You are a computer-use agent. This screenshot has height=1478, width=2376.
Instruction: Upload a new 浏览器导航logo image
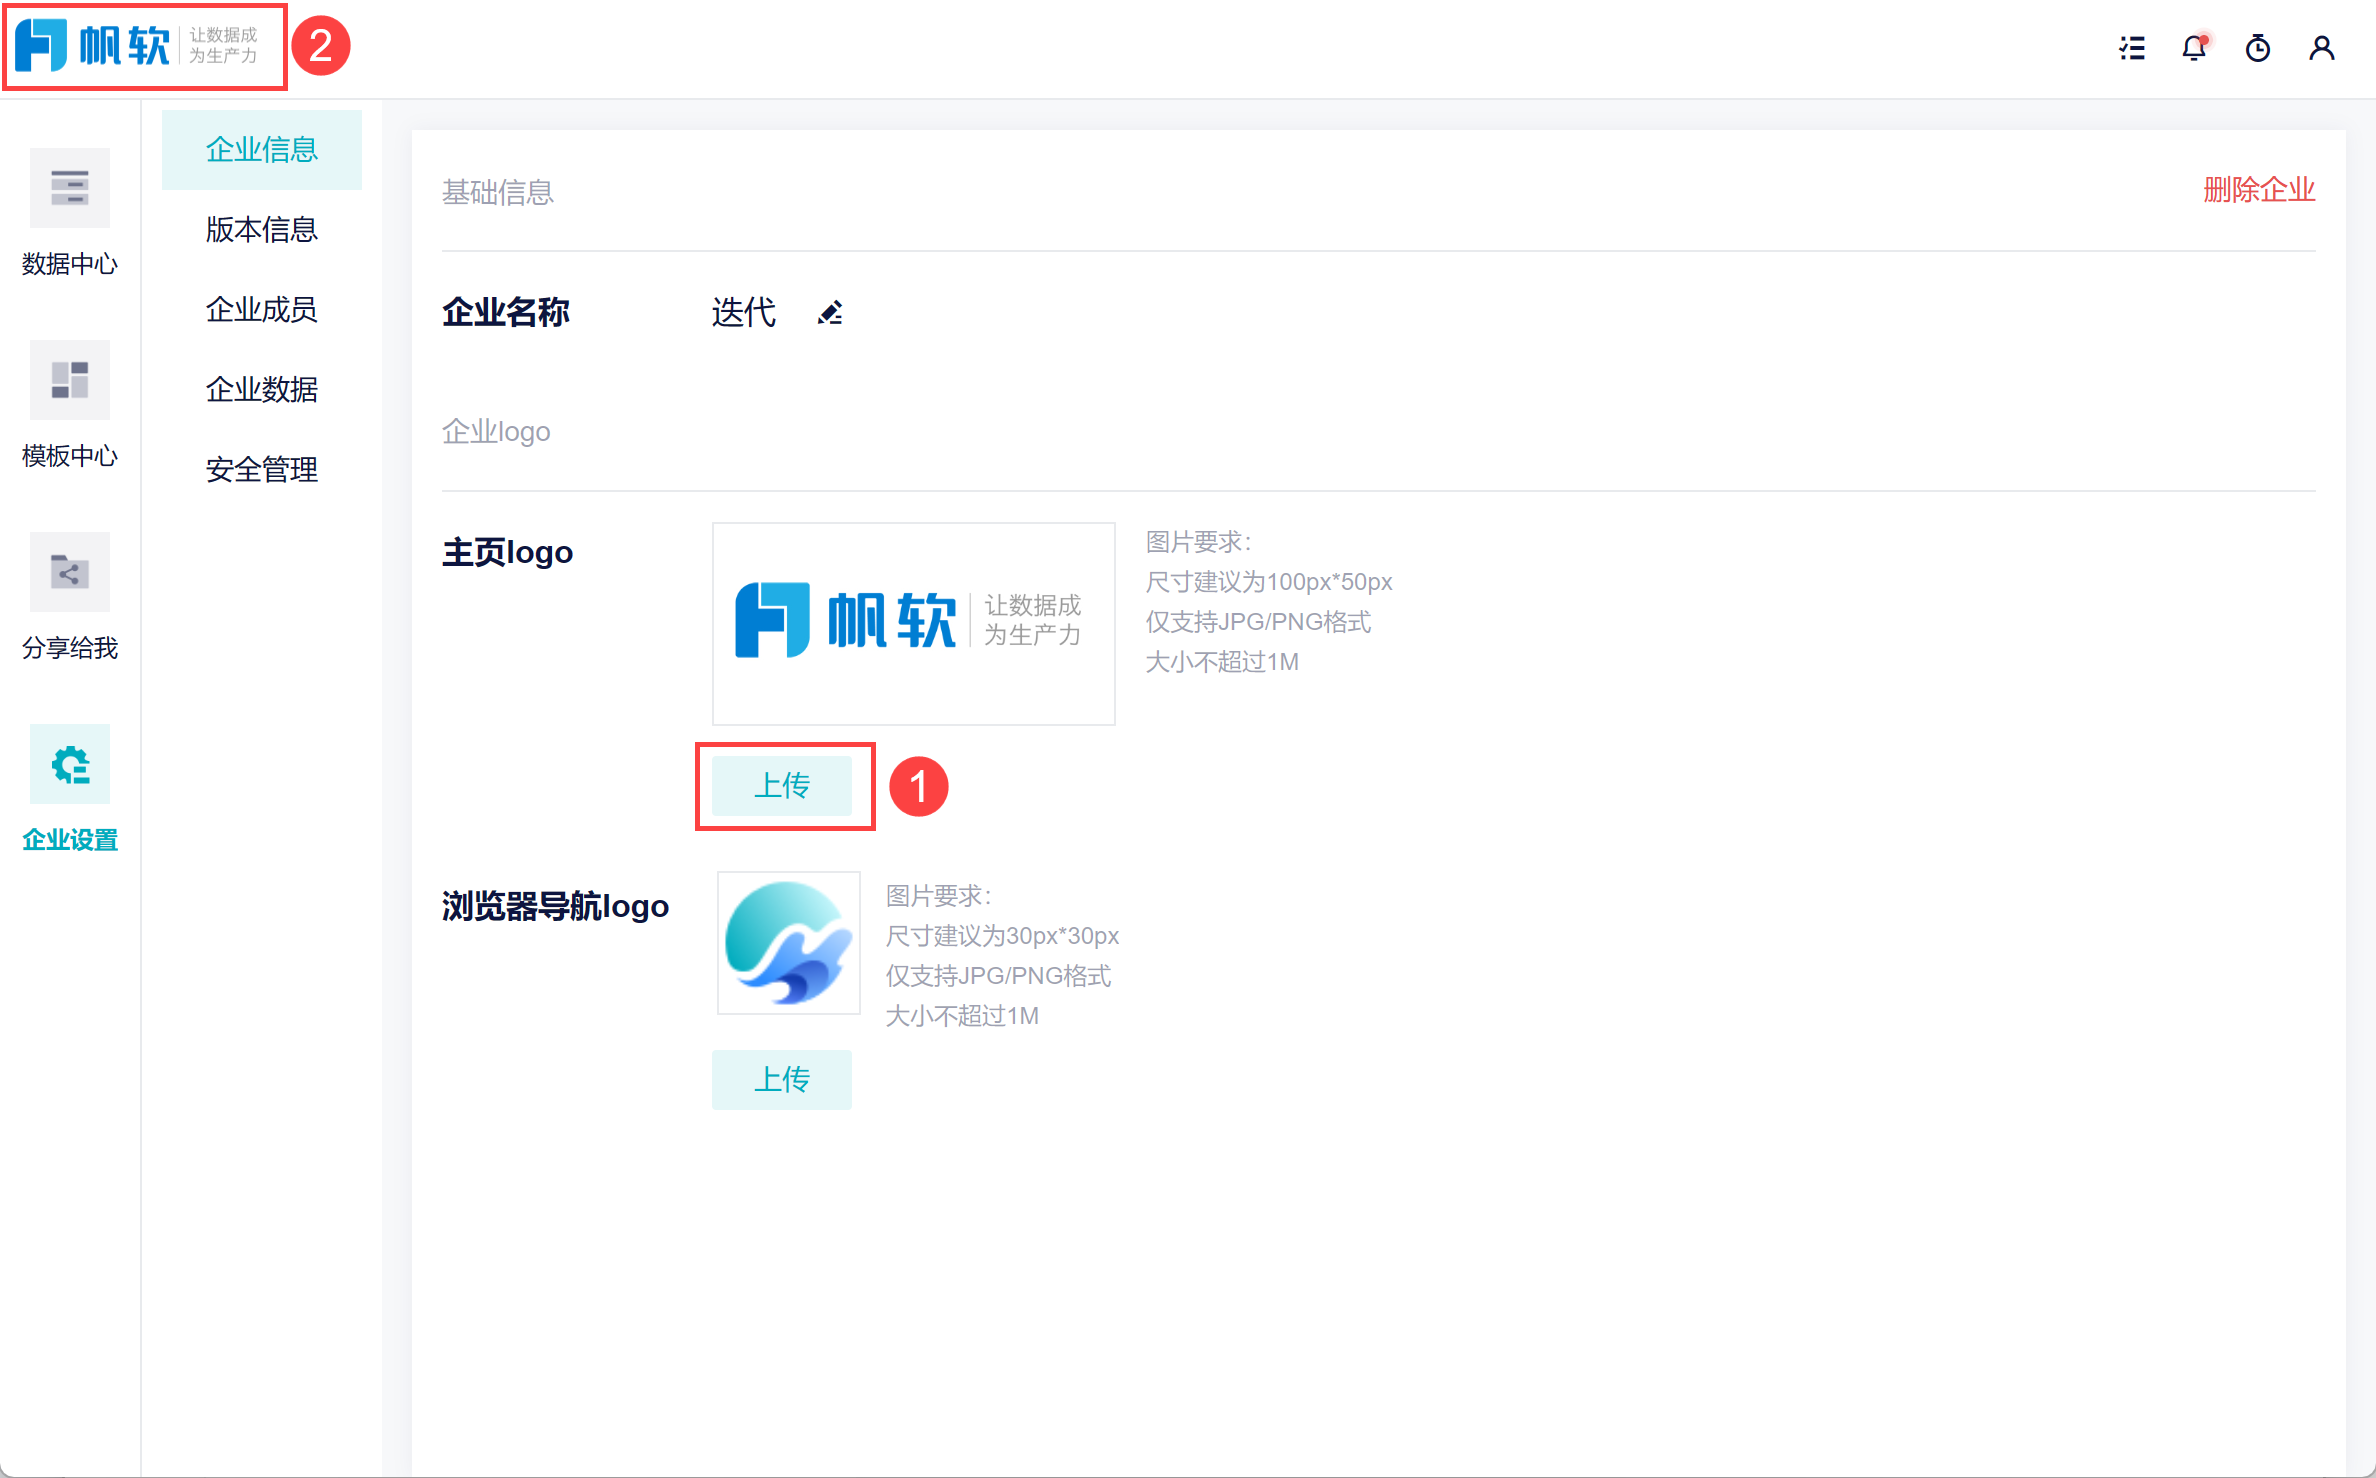781,1080
